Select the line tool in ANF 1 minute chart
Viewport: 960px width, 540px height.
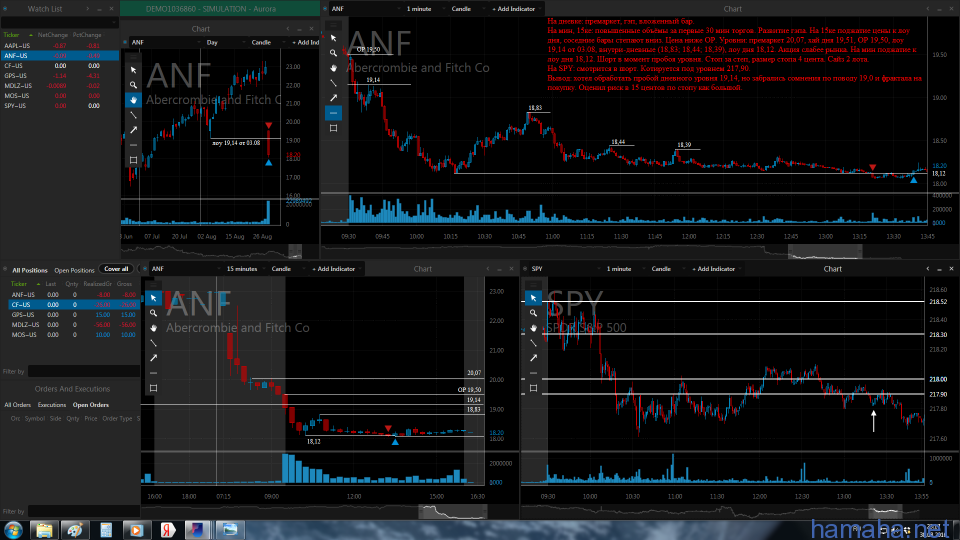[x=333, y=83]
